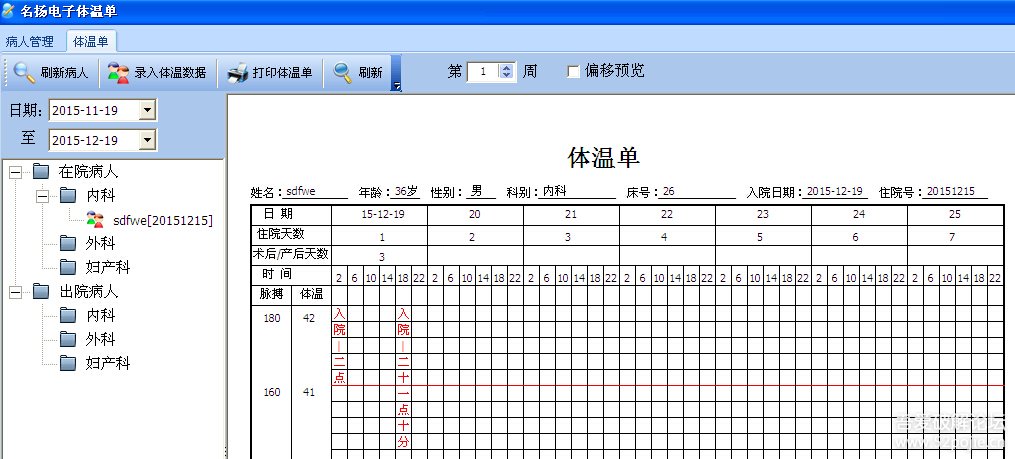
Task: Click patient icon beside sdfwe[20151215]
Action: tap(95, 219)
